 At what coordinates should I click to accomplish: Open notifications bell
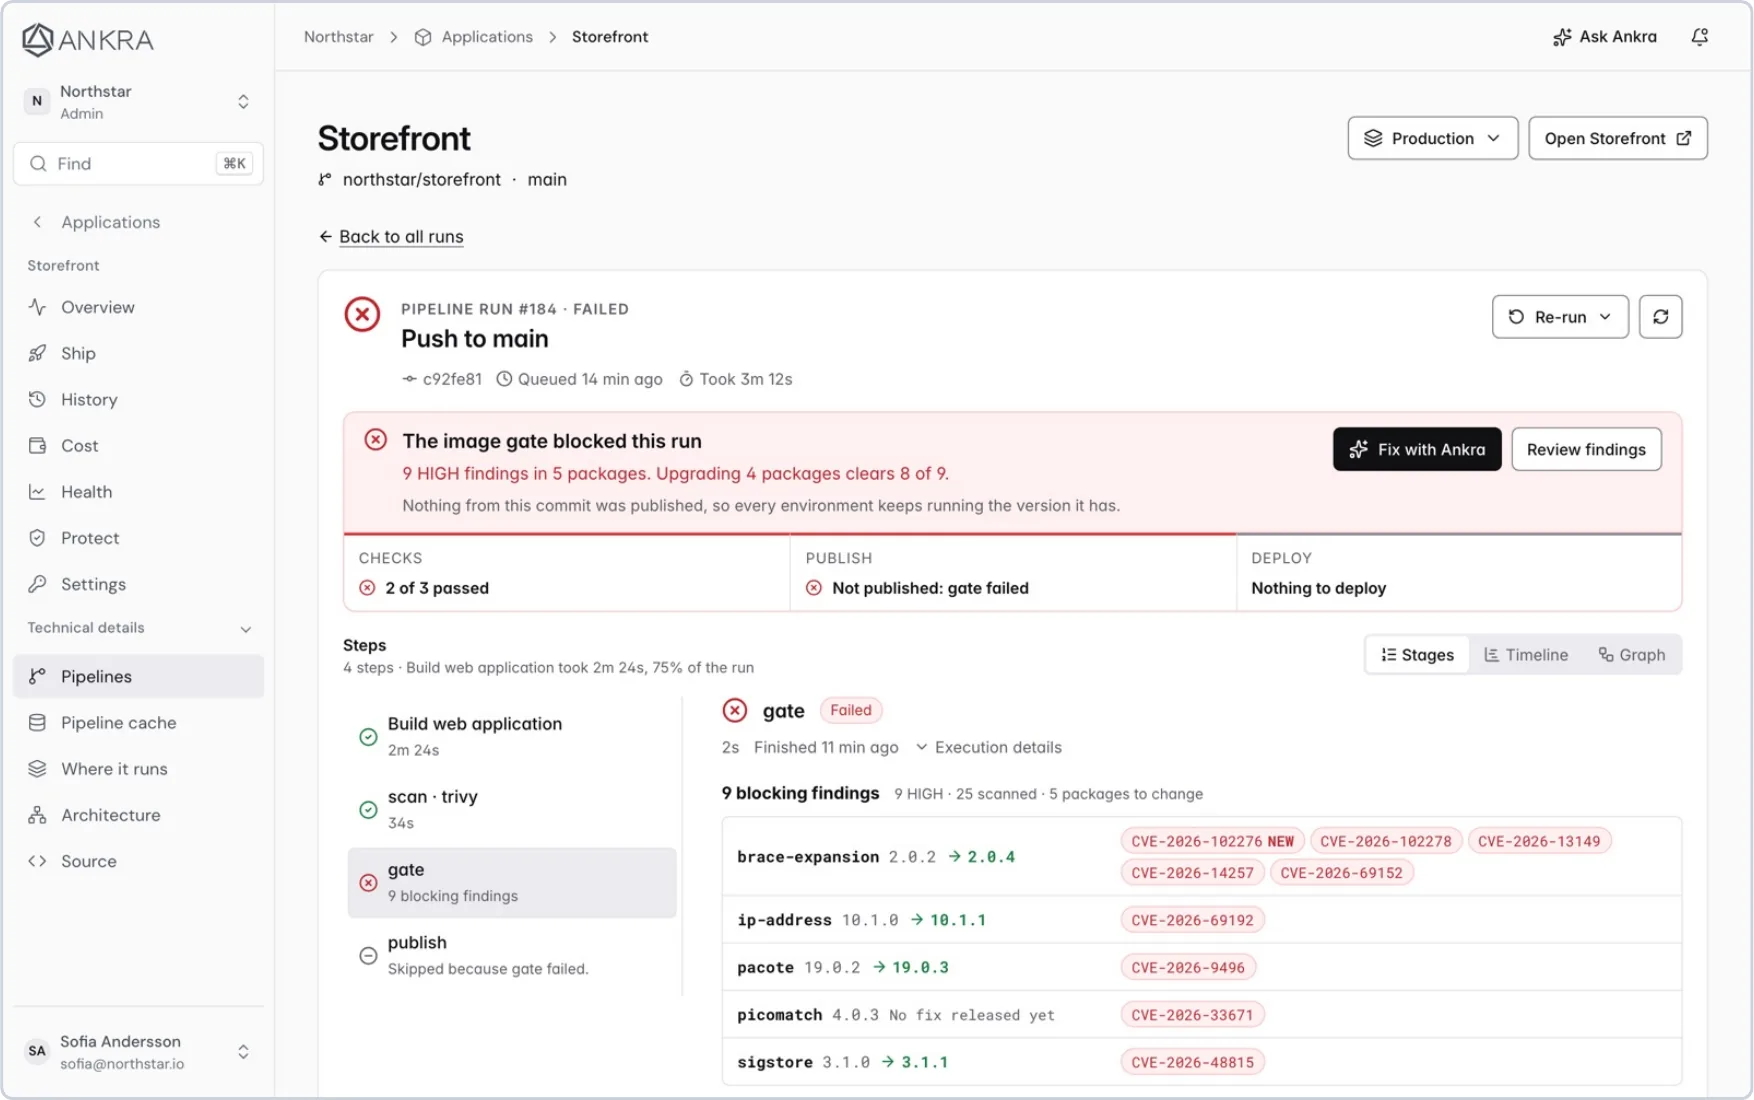coord(1699,37)
